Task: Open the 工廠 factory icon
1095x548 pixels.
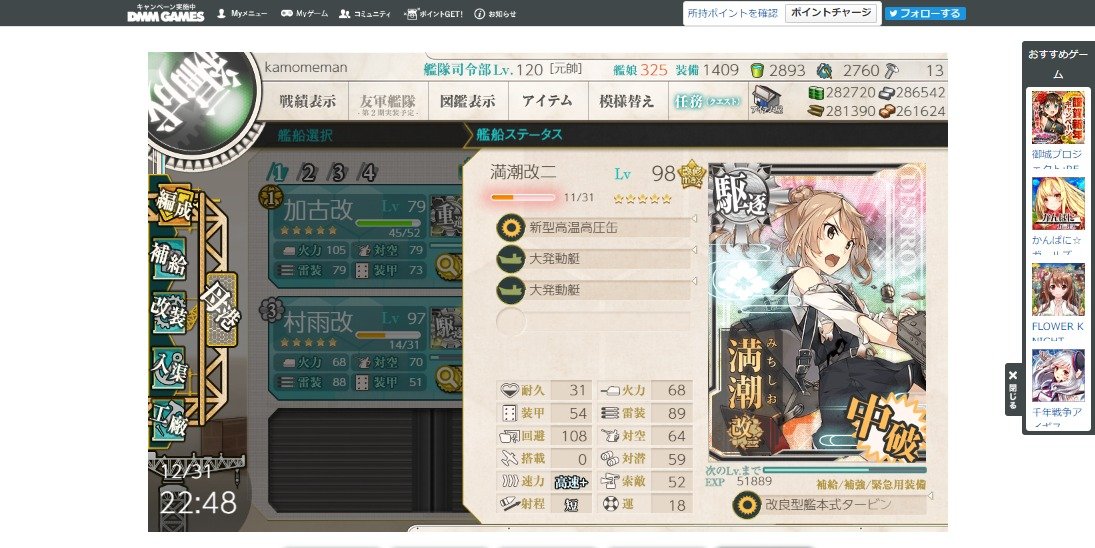Action: [x=168, y=420]
